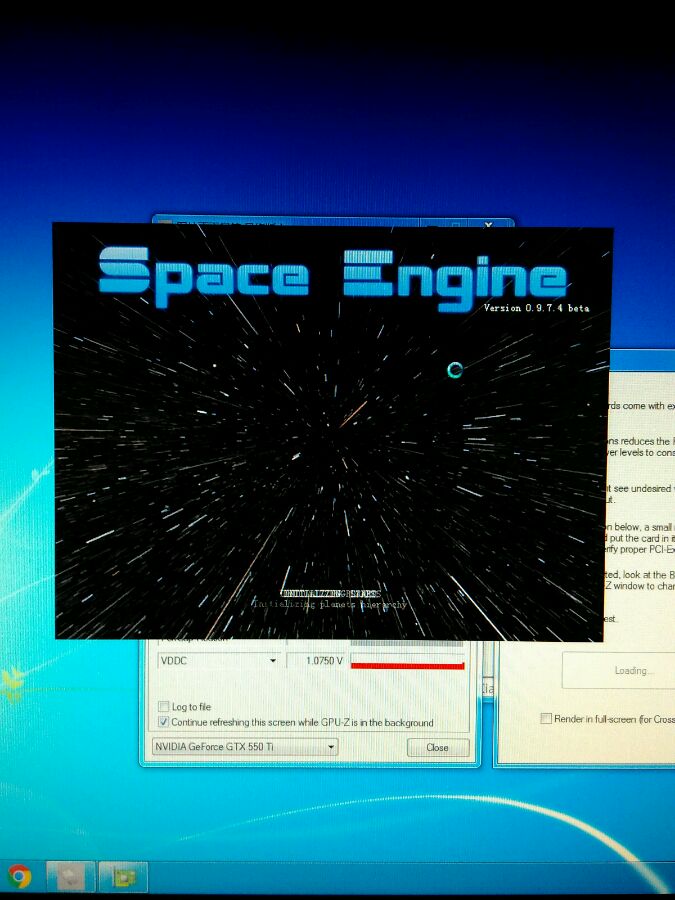Click Version 0.9.7.4 beta text
This screenshot has width=675, height=900.
pyautogui.click(x=536, y=308)
